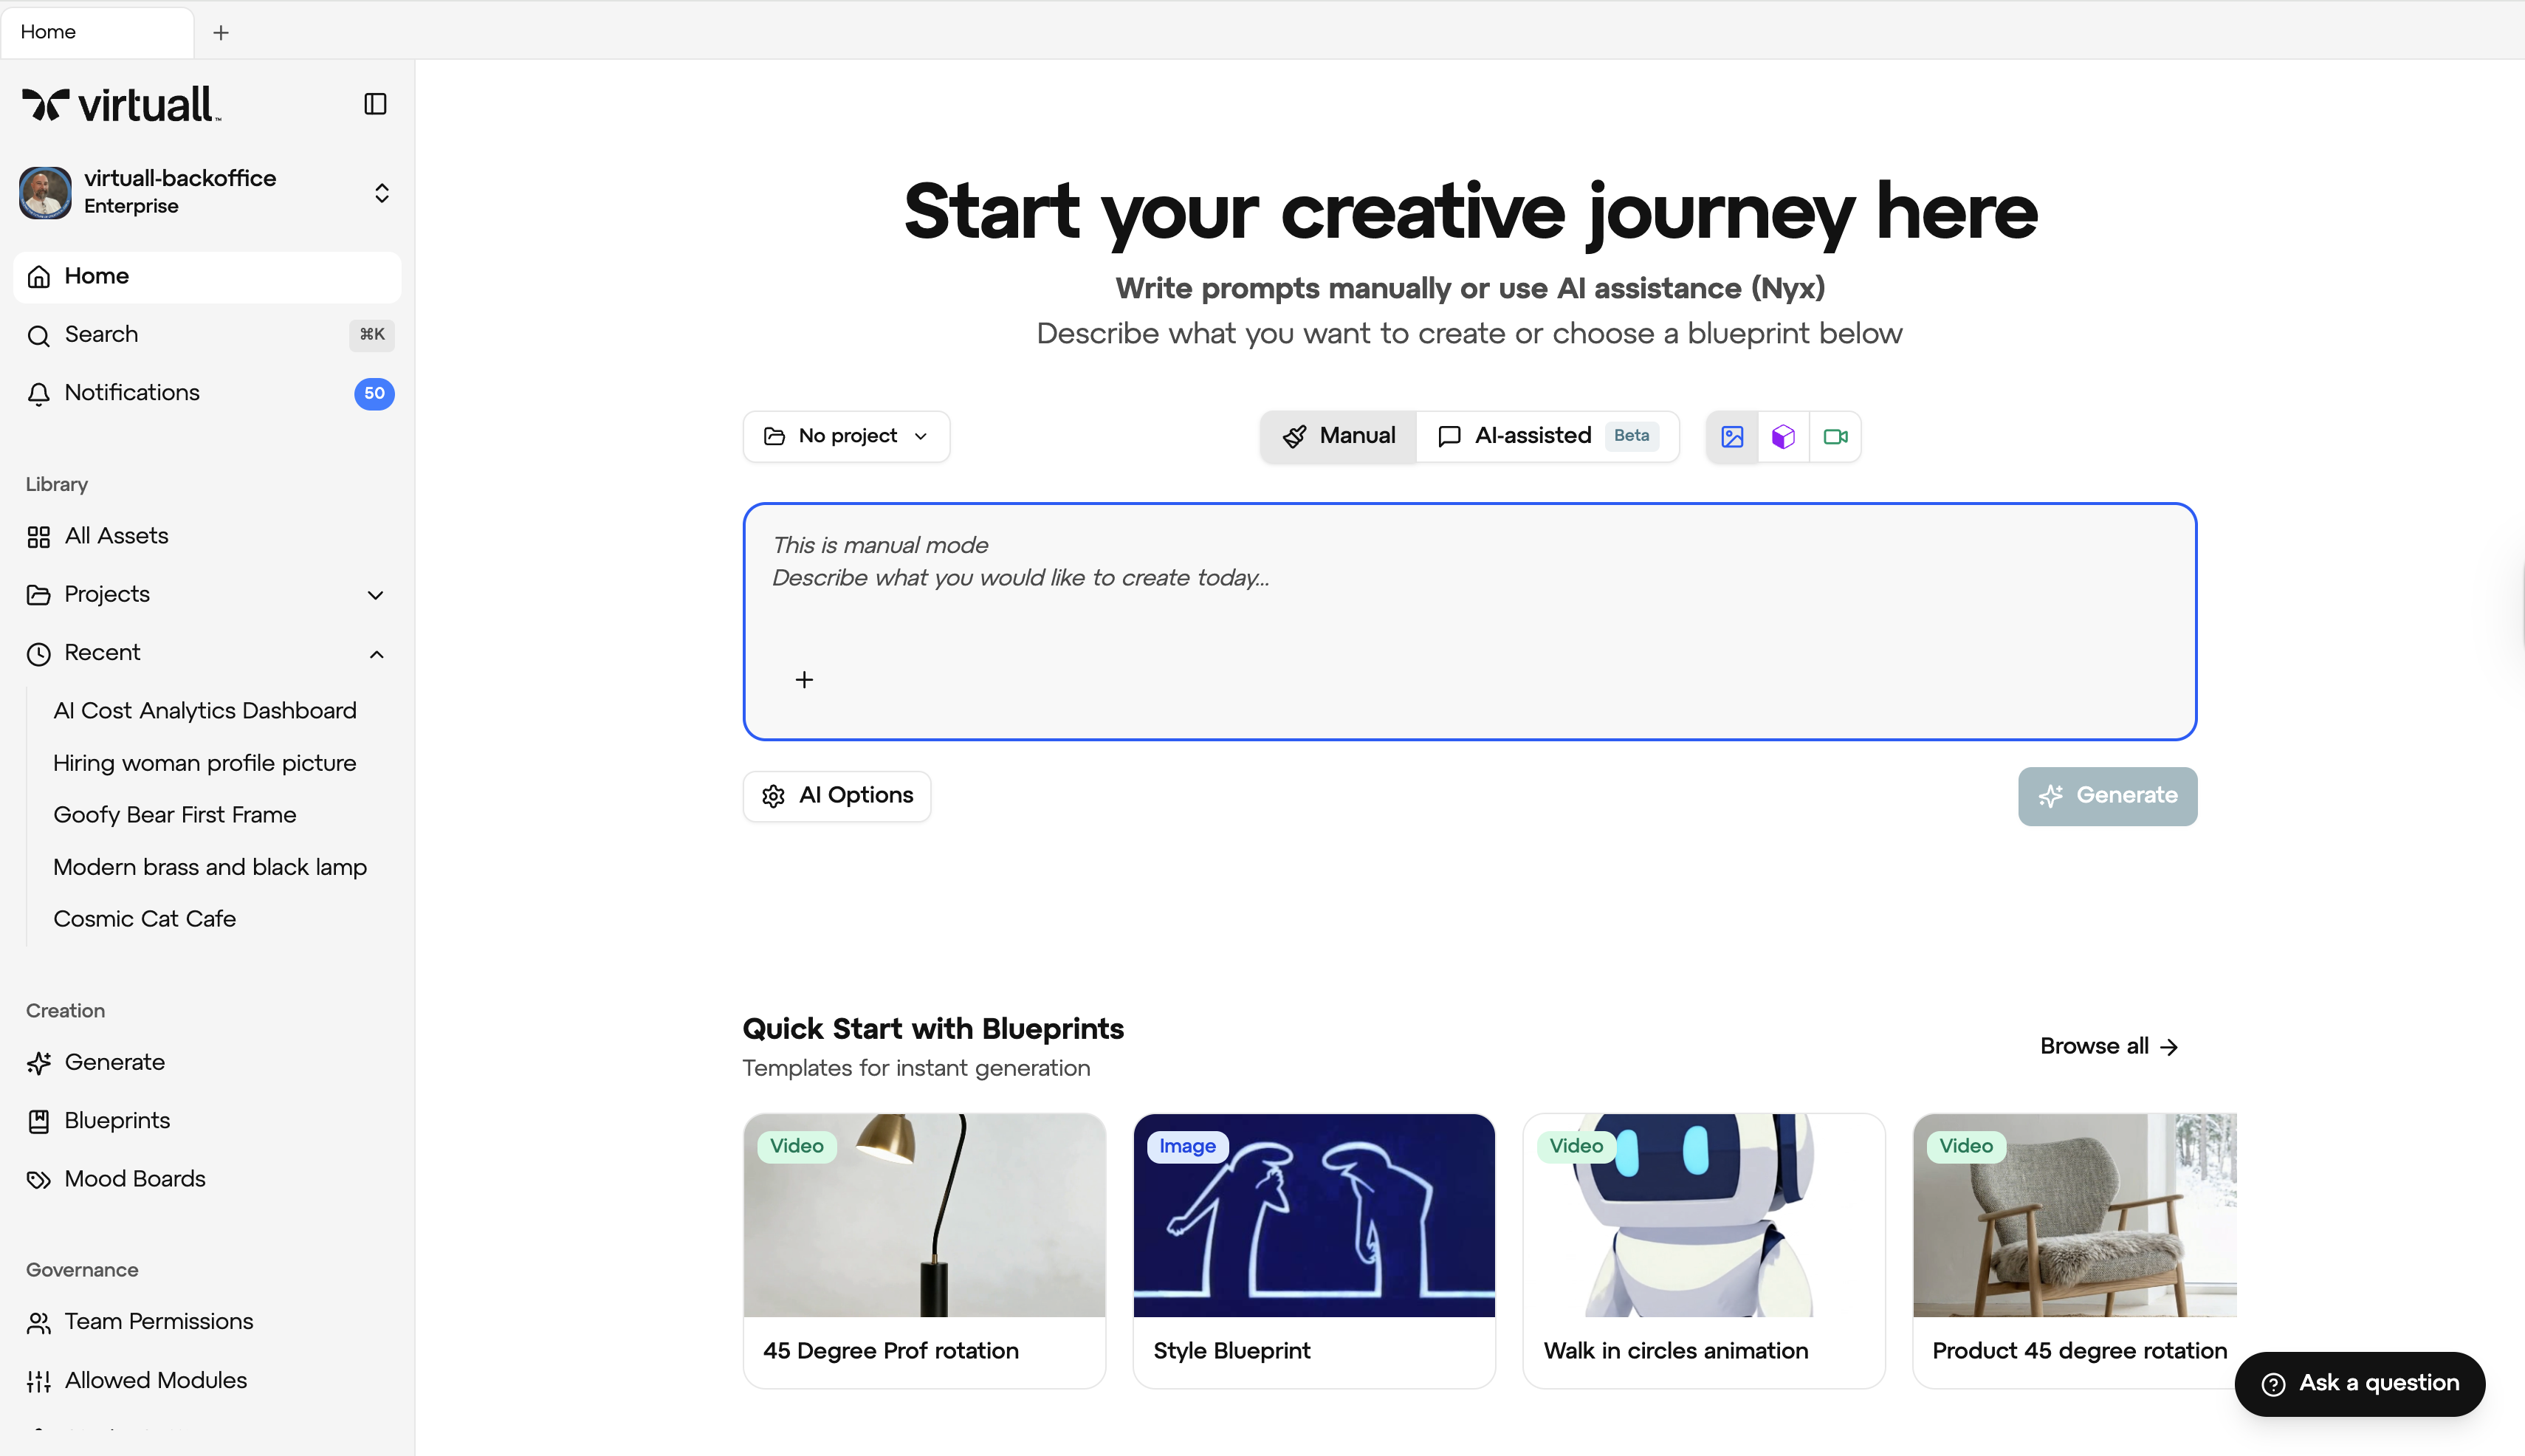Open Mood Boards in sidebar
The width and height of the screenshot is (2525, 1456).
tap(207, 1179)
